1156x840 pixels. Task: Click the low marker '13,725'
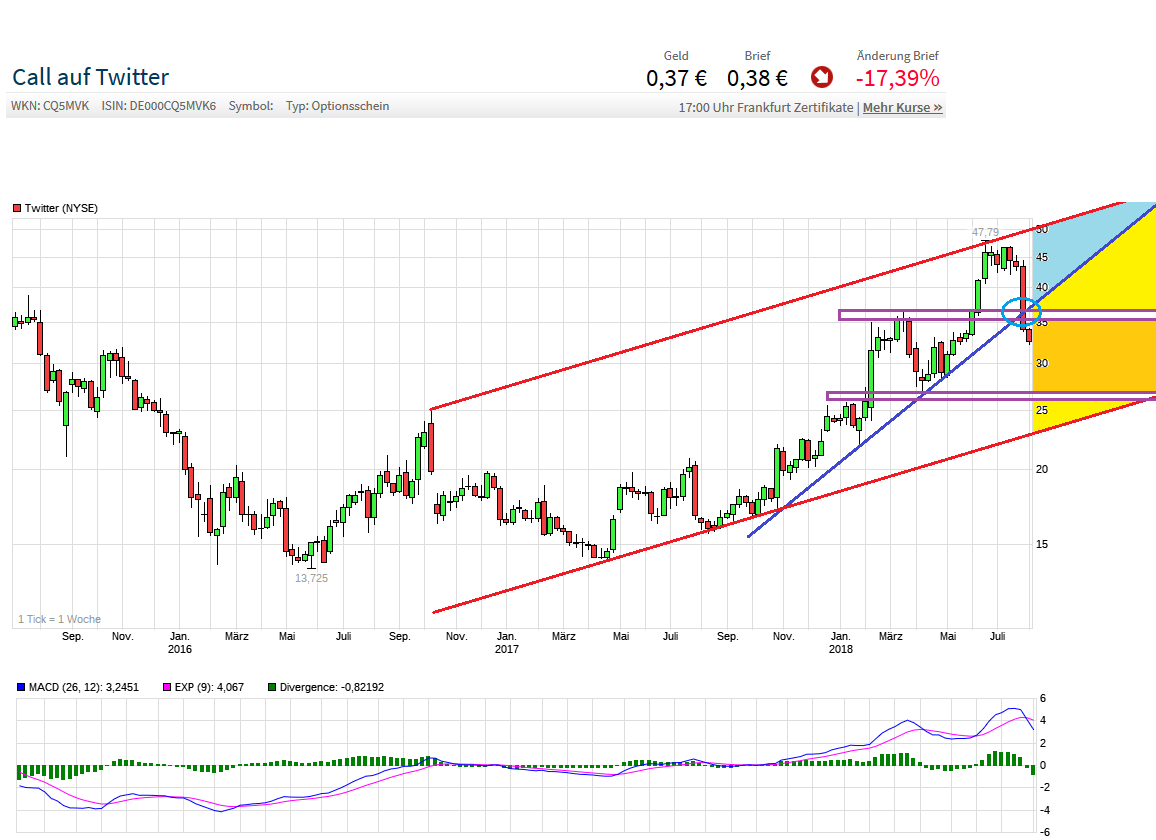pos(311,578)
